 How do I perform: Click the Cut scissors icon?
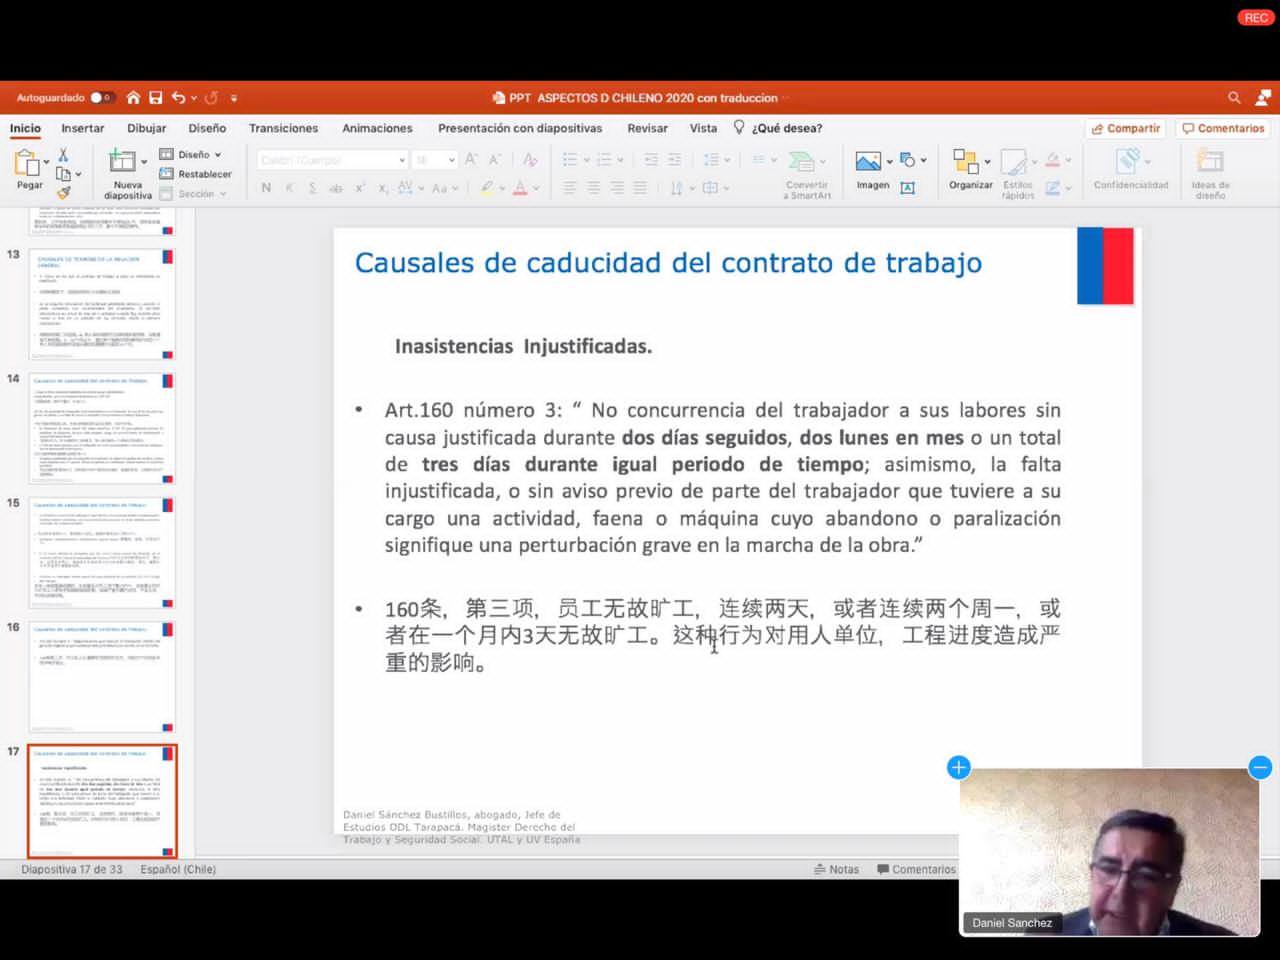click(x=63, y=155)
